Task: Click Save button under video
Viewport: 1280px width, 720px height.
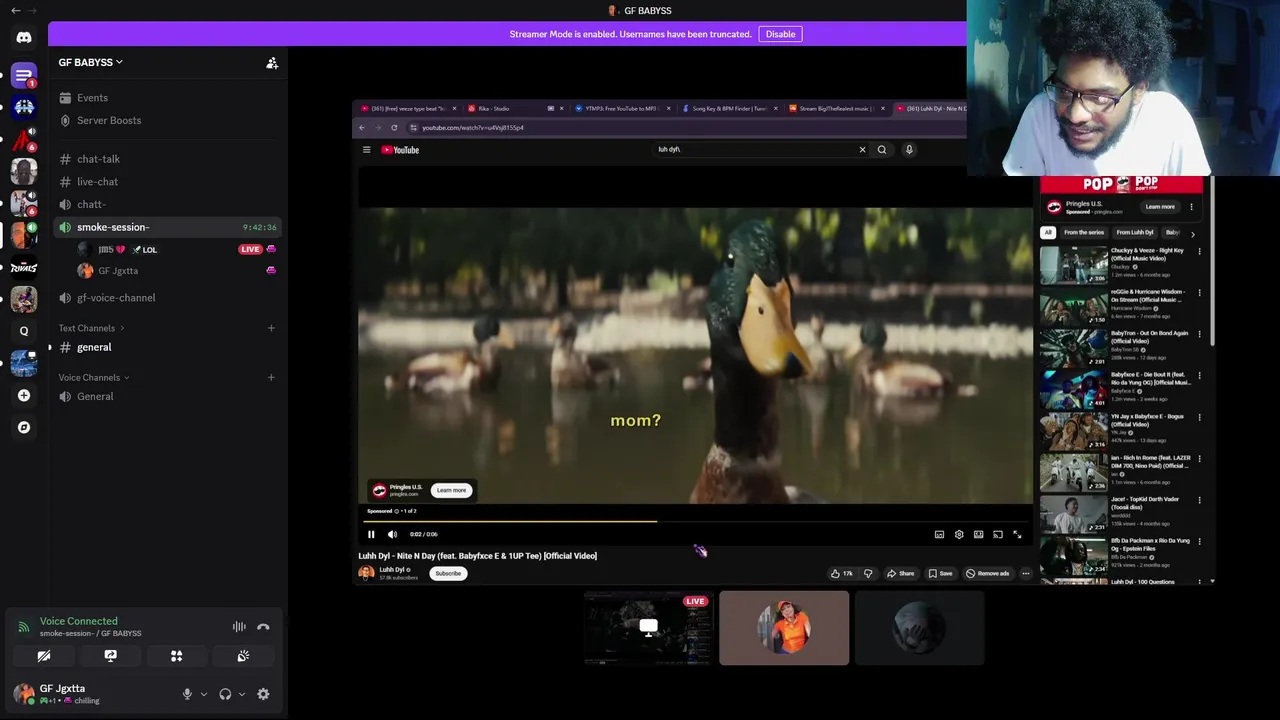Action: pos(940,573)
